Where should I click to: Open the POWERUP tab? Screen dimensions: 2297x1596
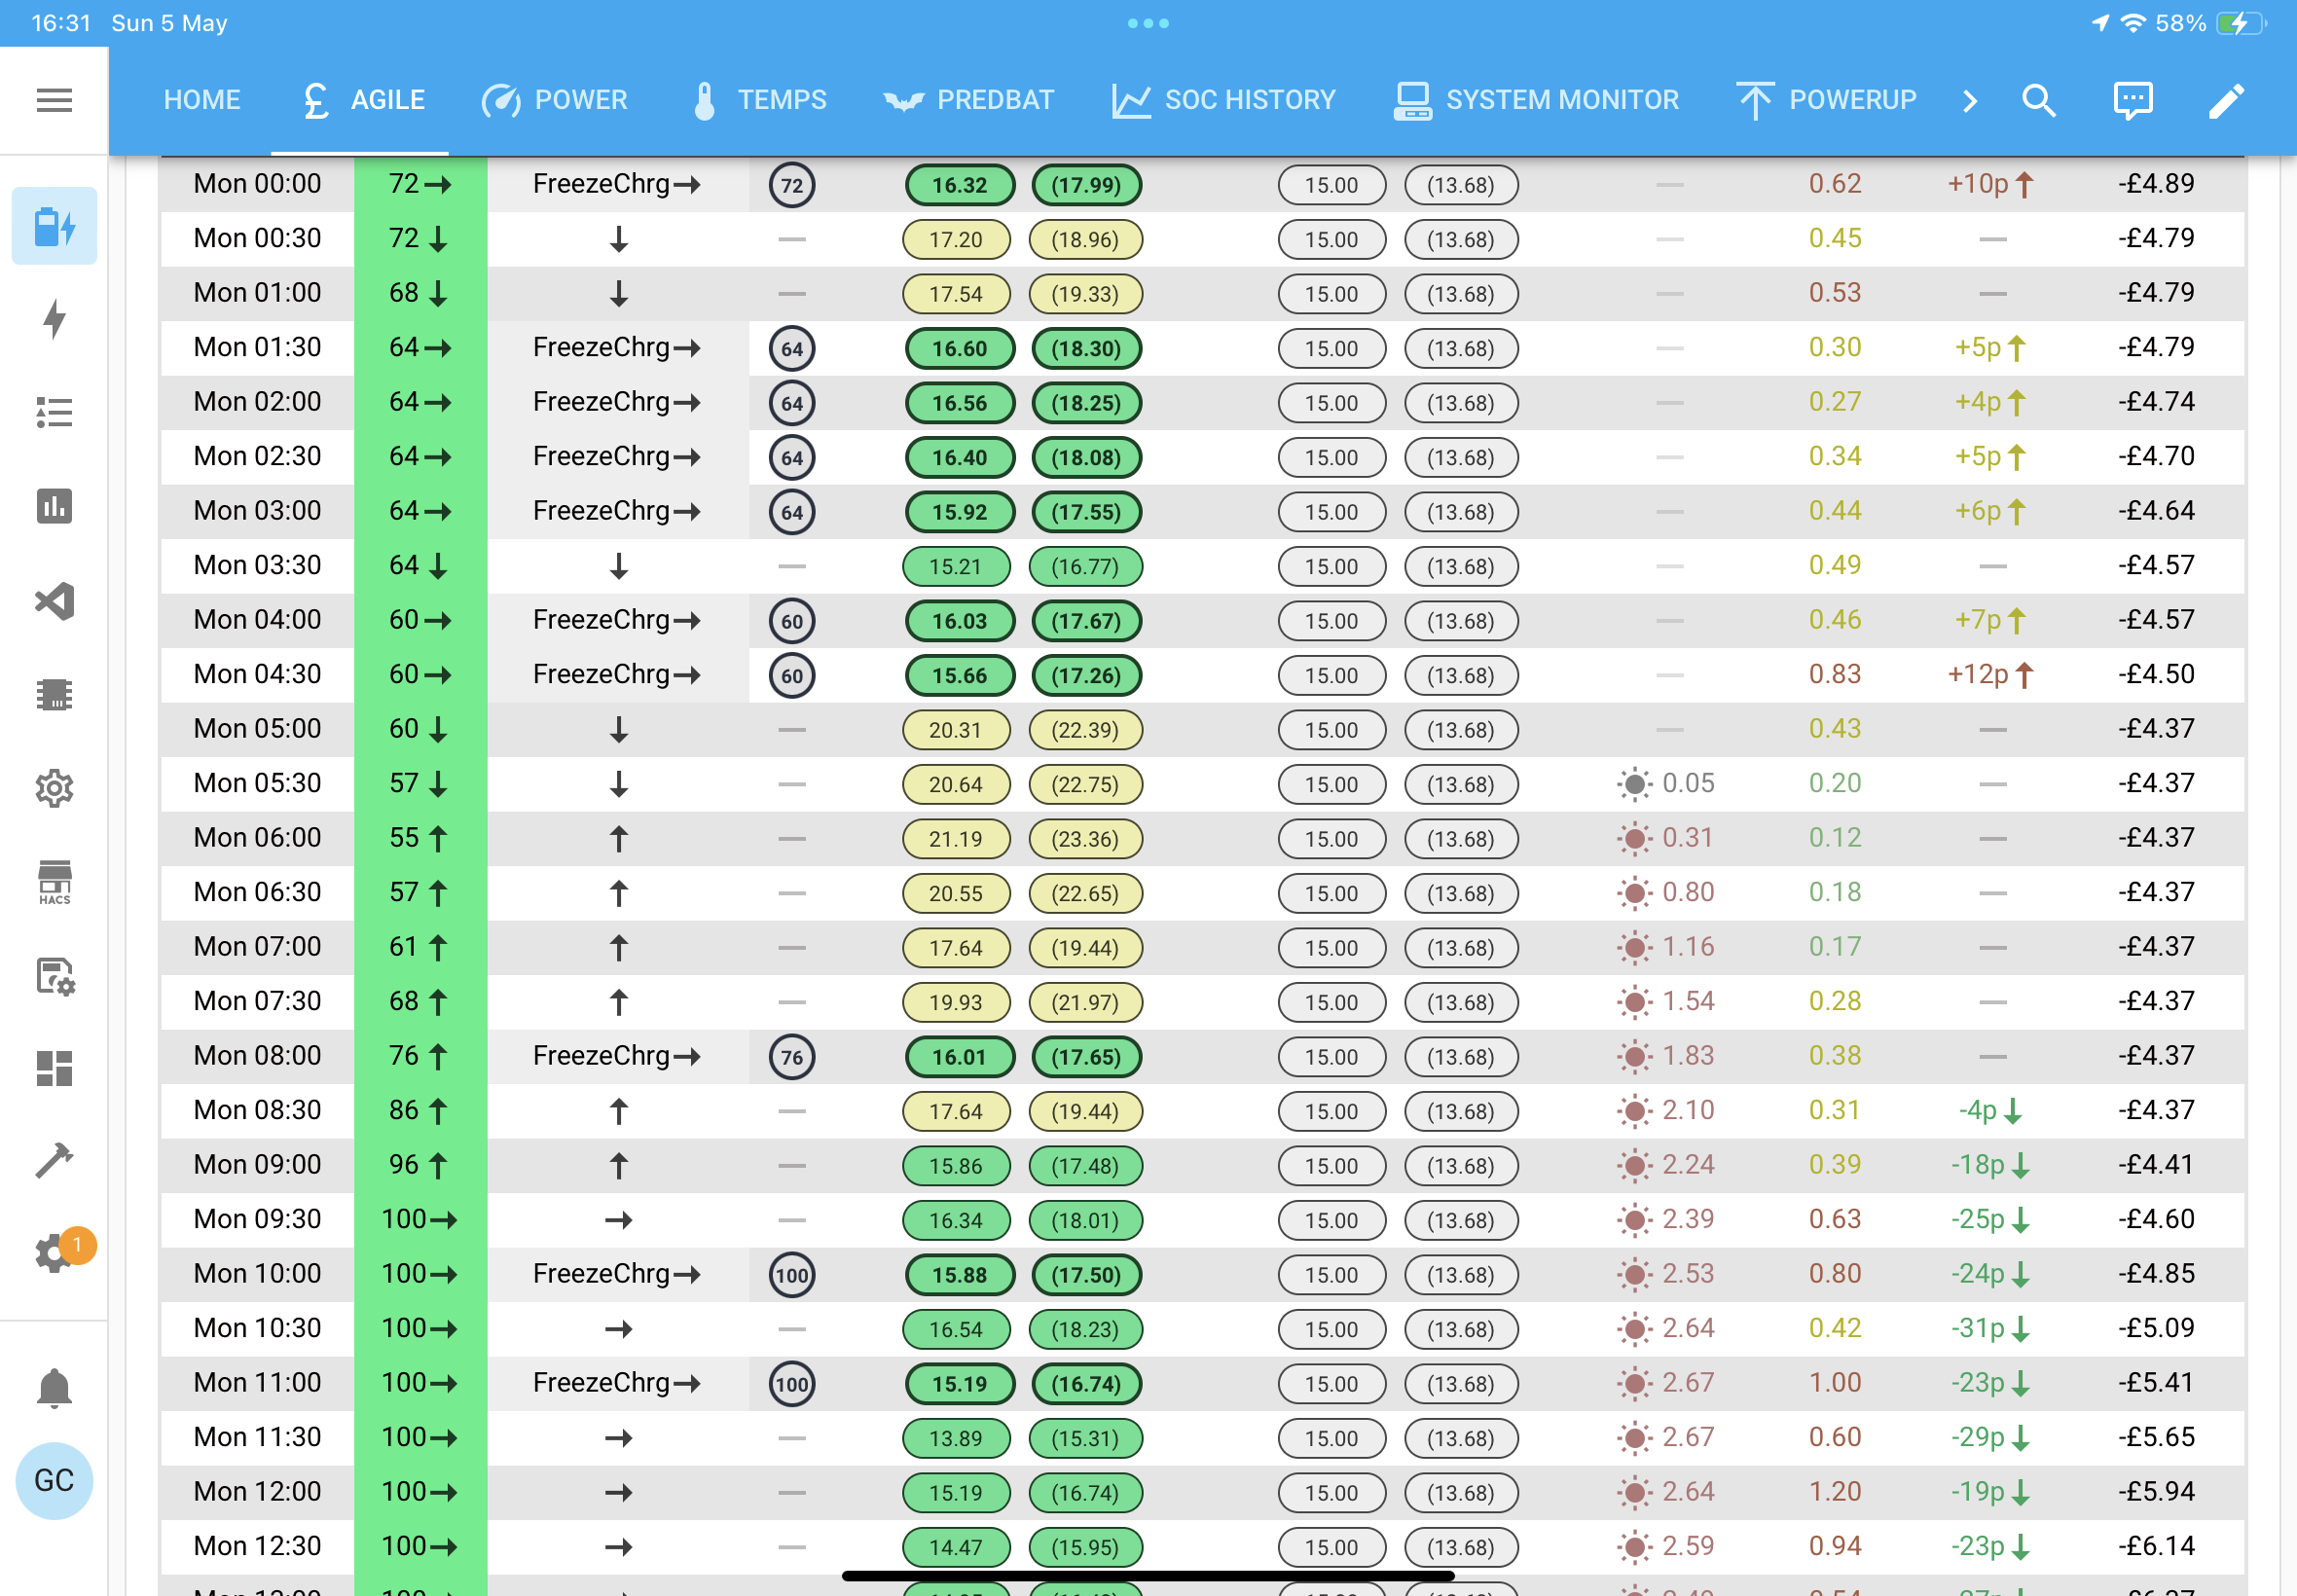1827,100
